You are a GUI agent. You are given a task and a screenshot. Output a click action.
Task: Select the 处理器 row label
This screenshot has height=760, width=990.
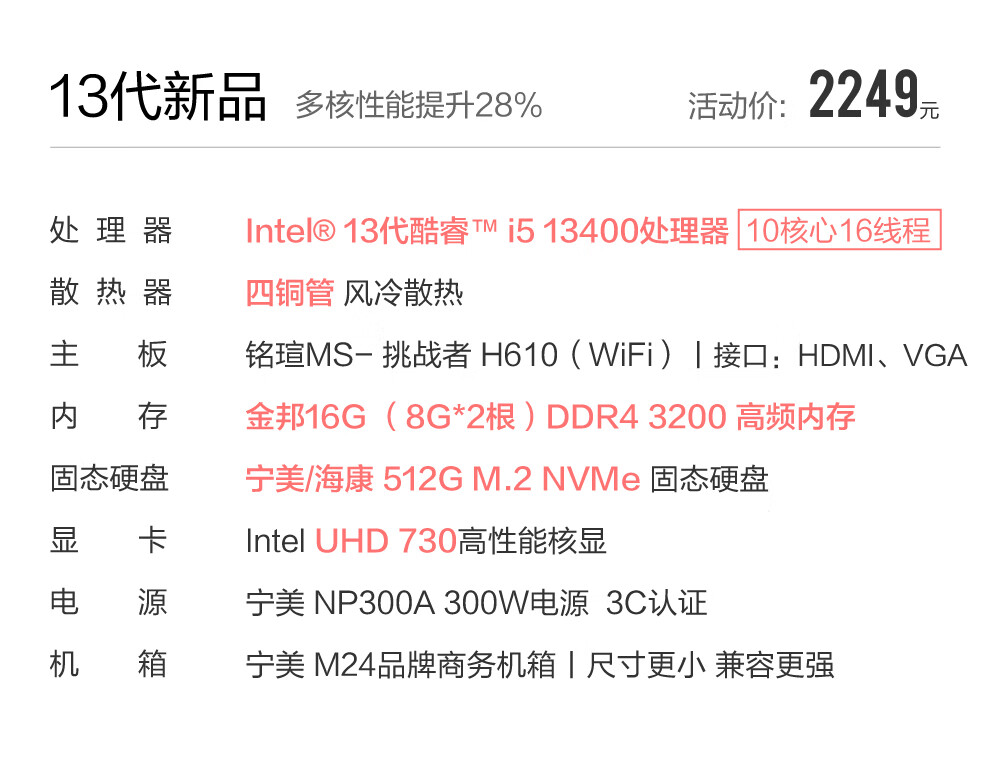point(111,230)
